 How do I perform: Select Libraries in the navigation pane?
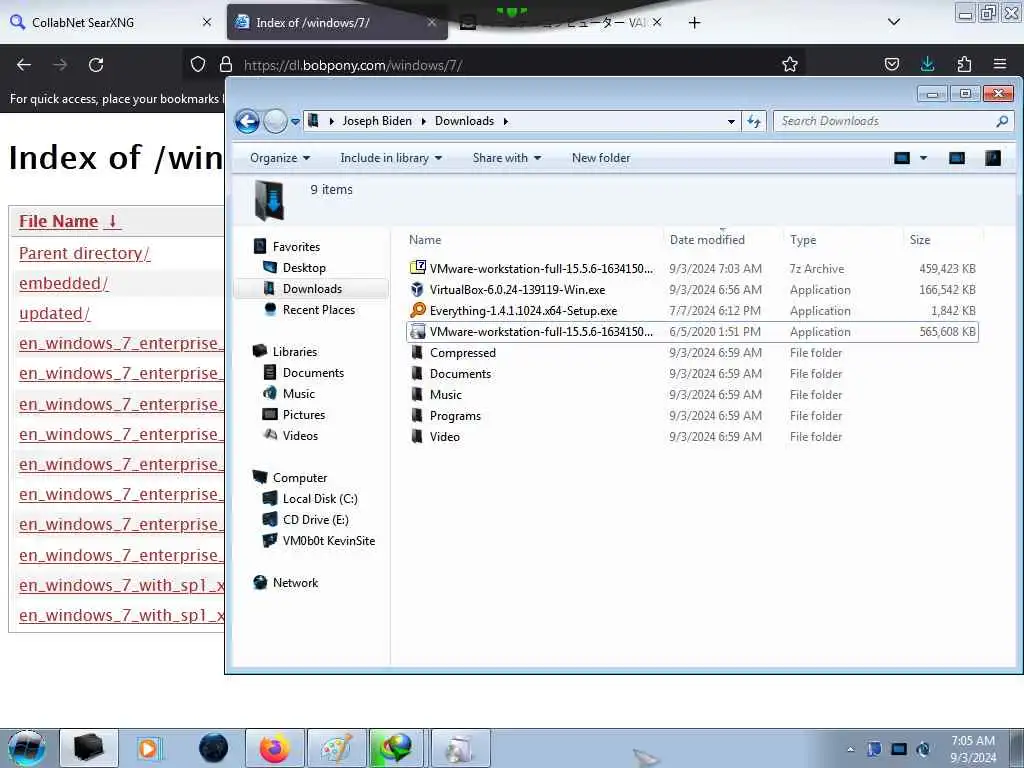click(x=295, y=351)
